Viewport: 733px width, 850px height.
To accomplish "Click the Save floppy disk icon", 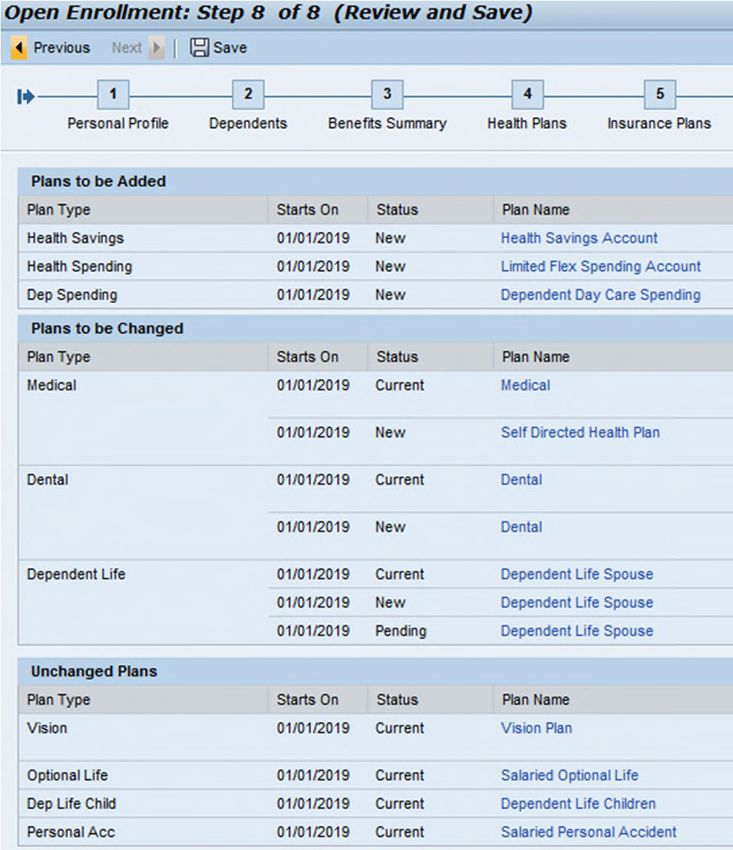I will click(199, 47).
